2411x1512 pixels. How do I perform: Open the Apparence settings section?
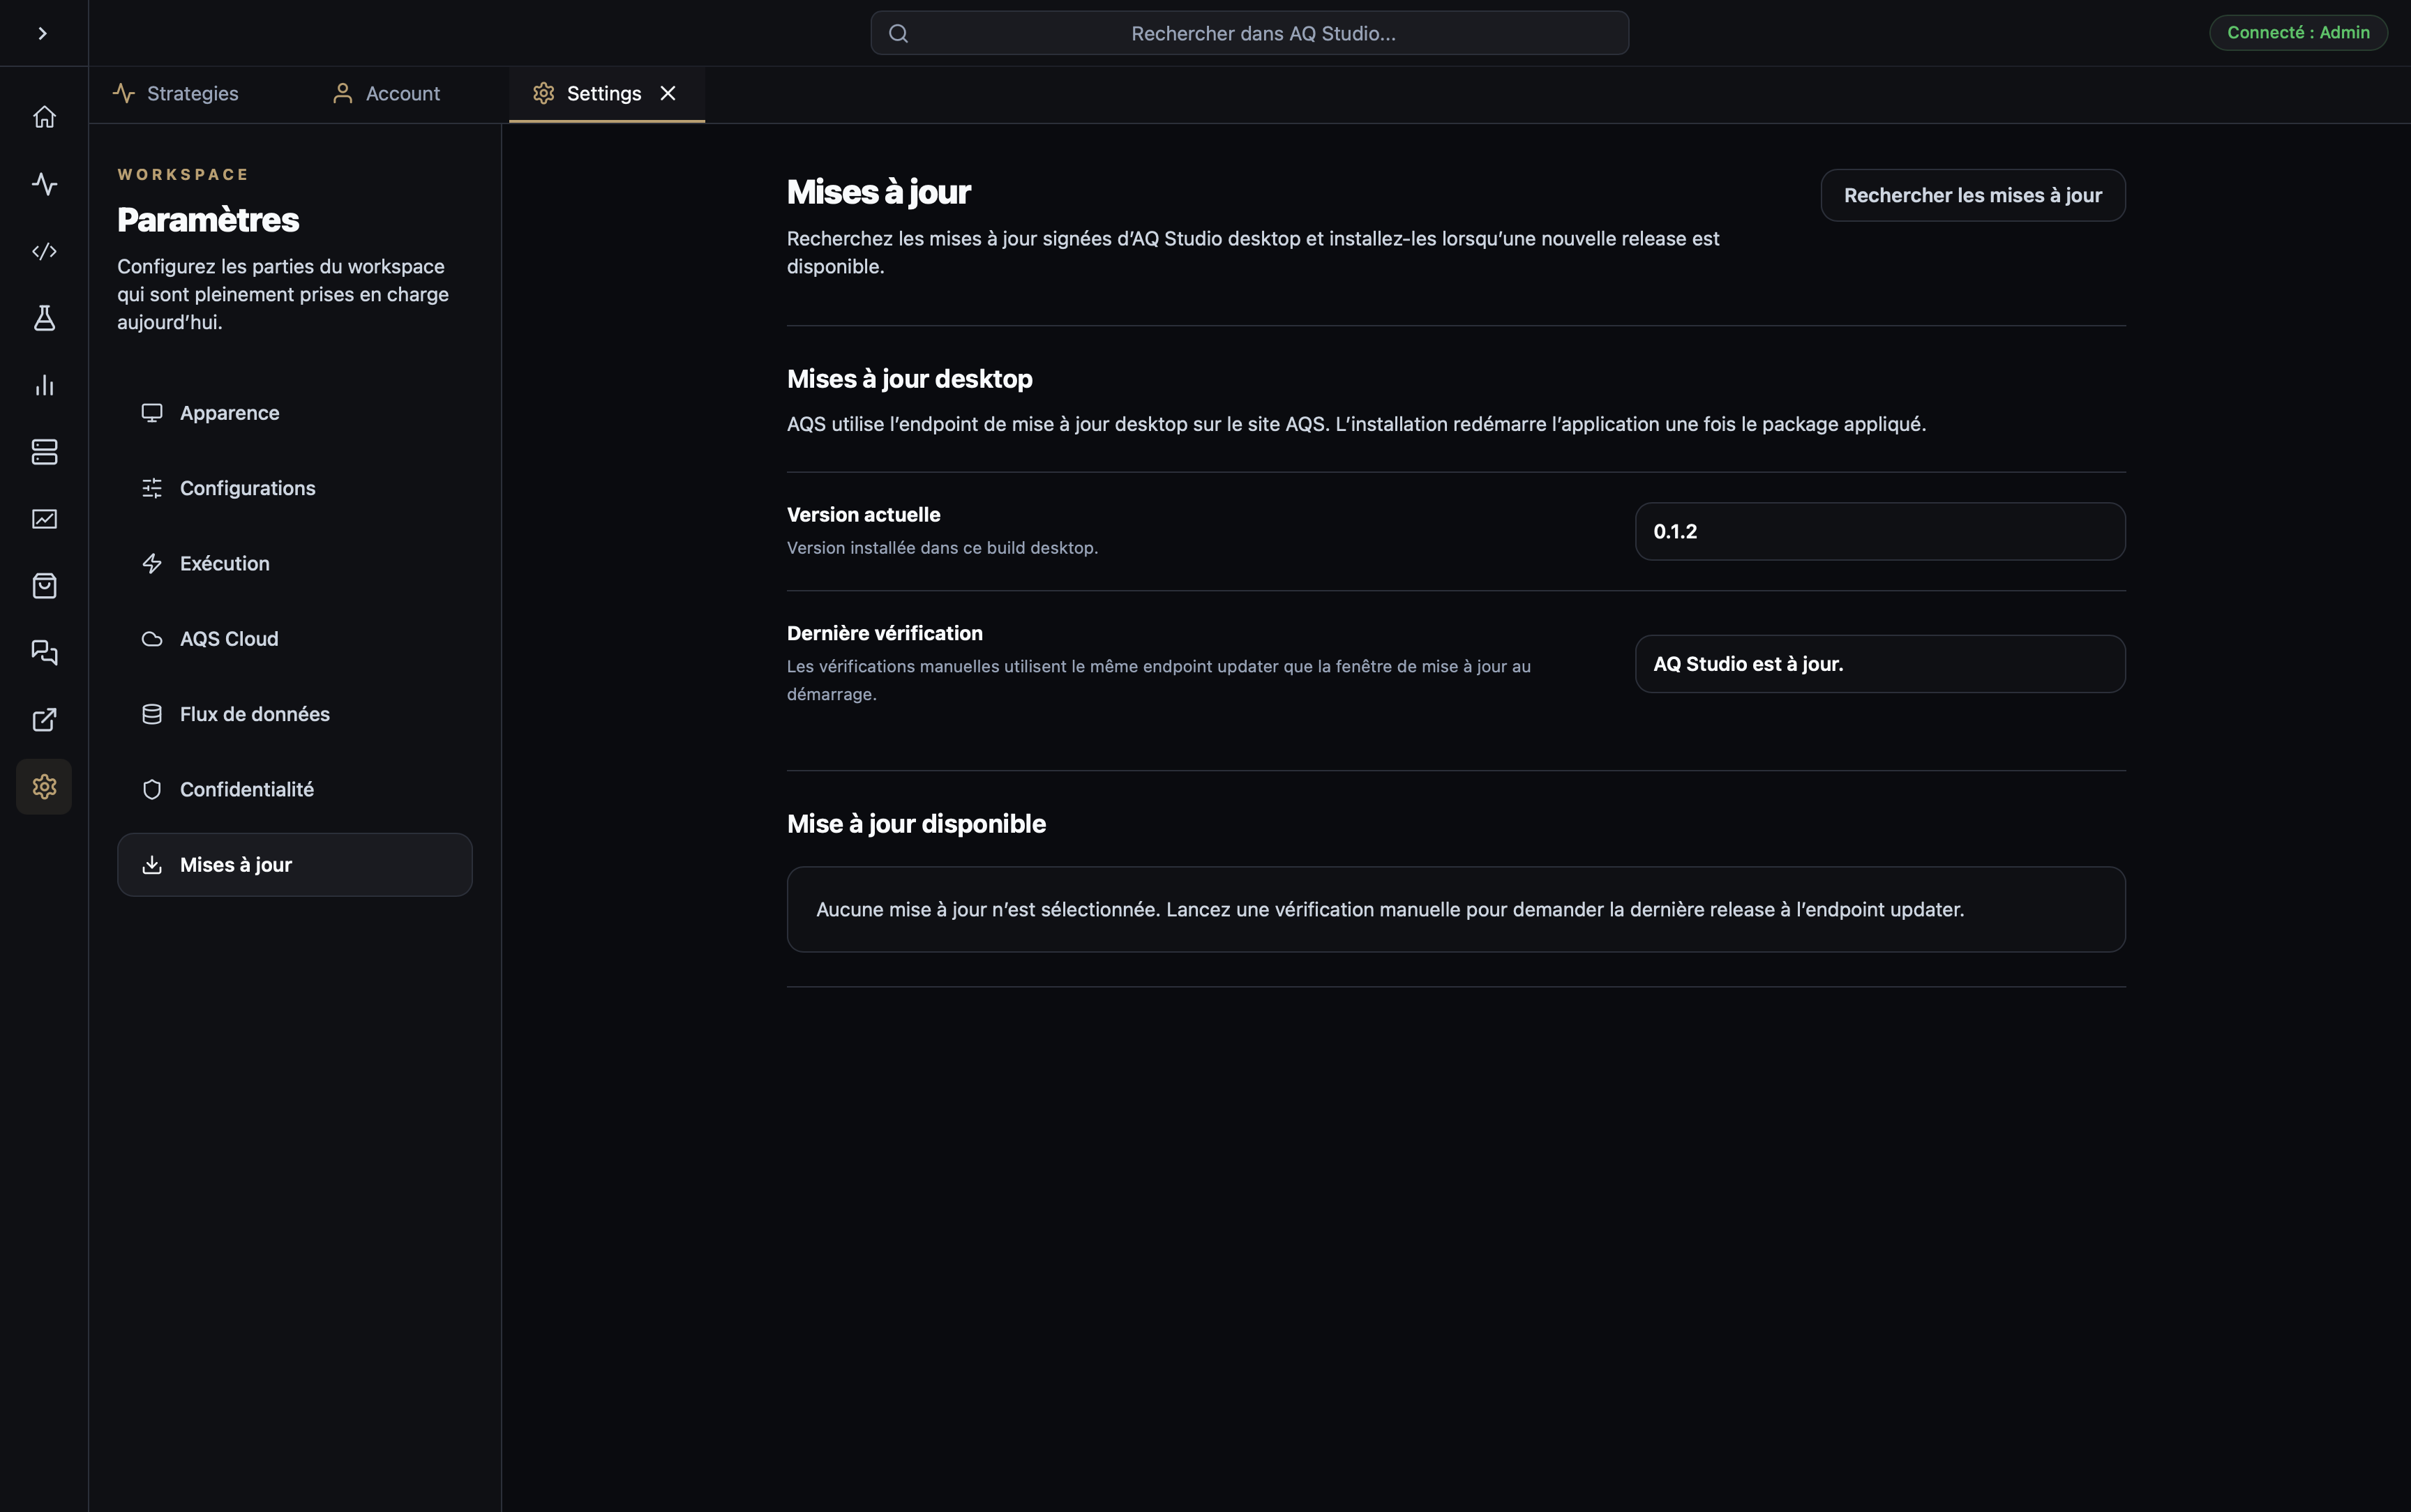[294, 413]
